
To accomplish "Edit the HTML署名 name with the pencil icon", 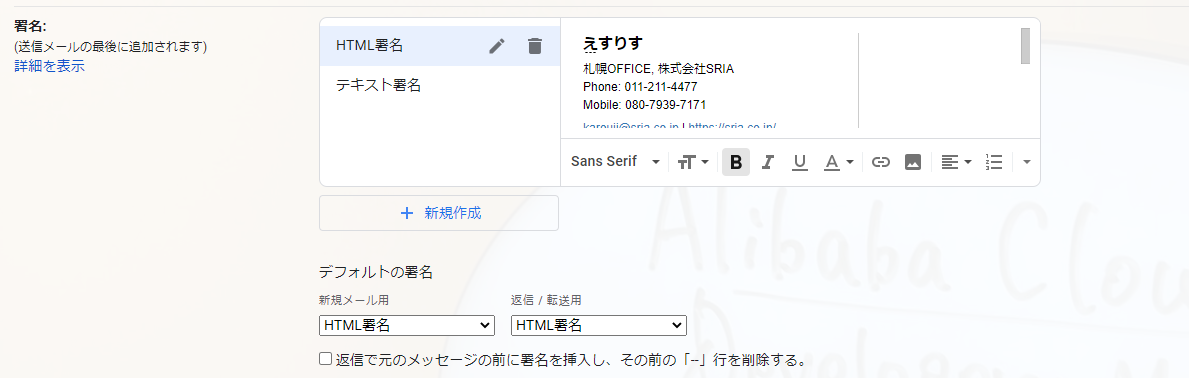I will click(x=497, y=46).
